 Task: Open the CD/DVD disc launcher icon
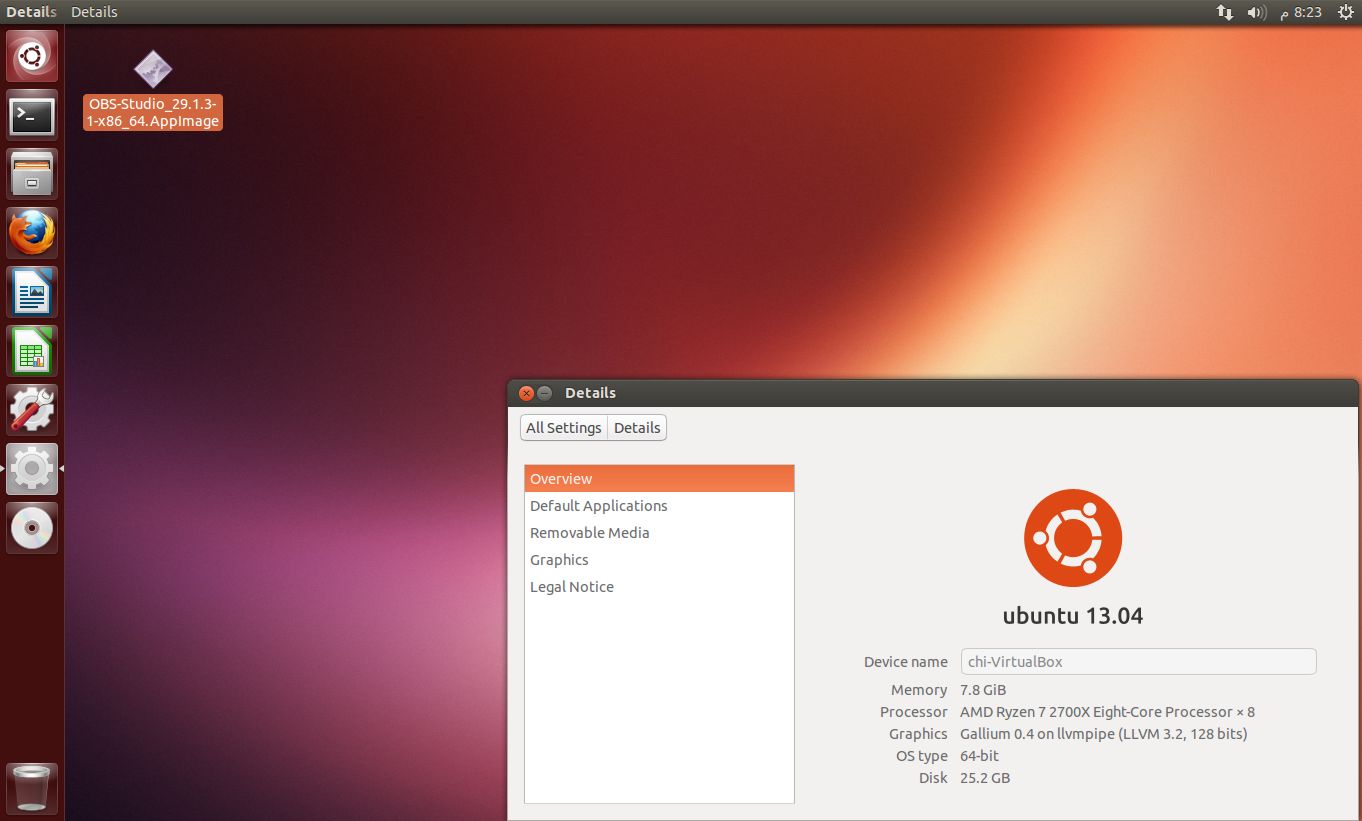click(32, 528)
